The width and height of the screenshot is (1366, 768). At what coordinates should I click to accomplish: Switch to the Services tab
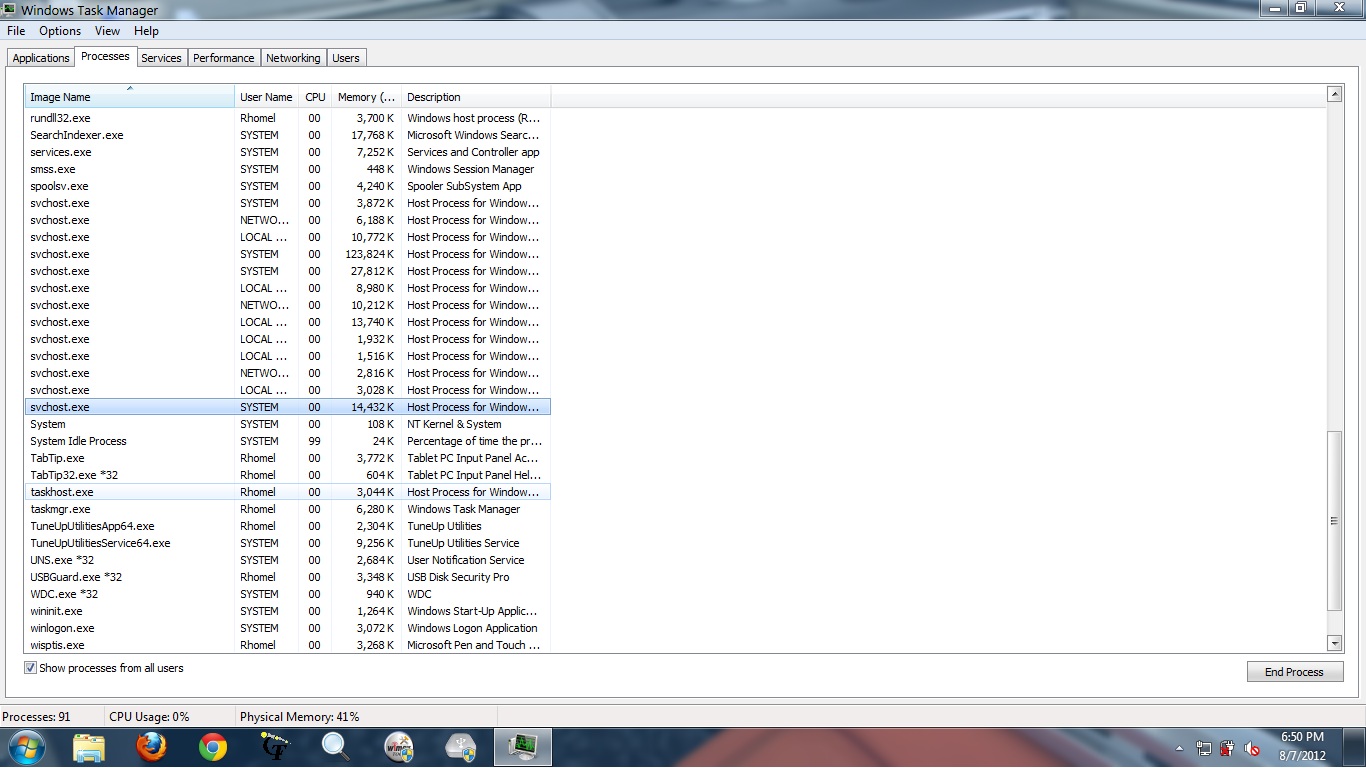click(x=161, y=58)
